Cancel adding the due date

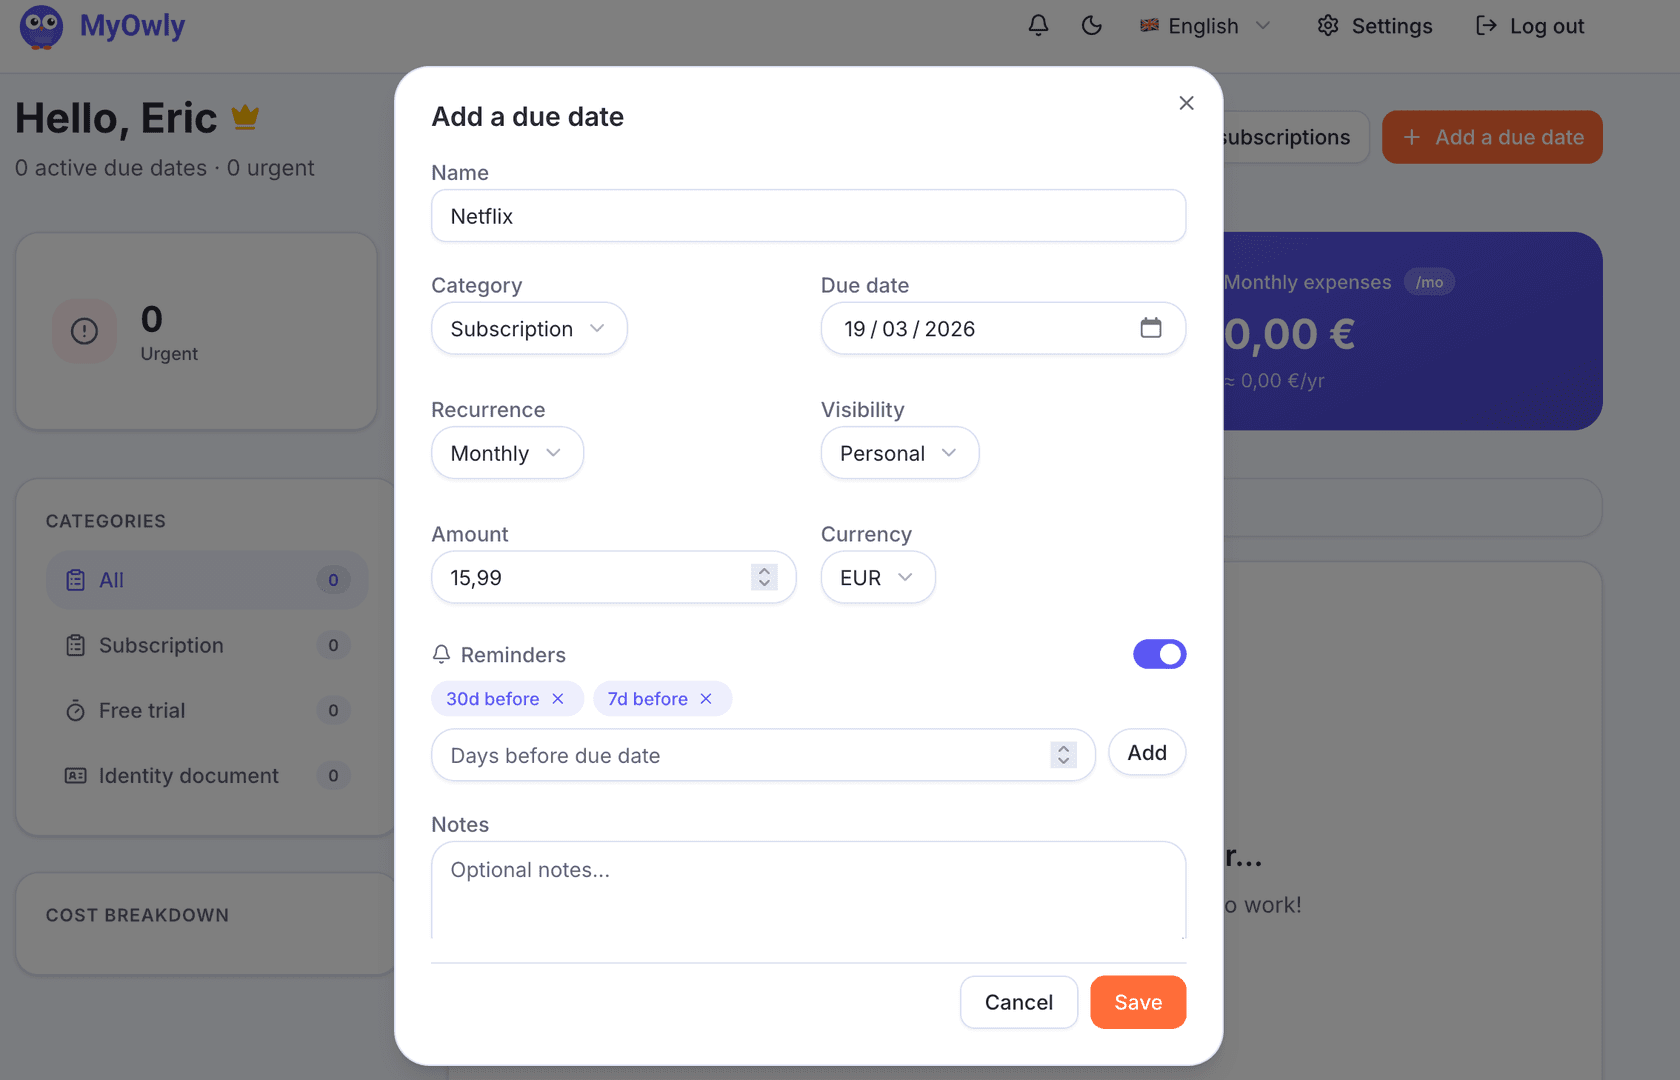point(1018,1002)
